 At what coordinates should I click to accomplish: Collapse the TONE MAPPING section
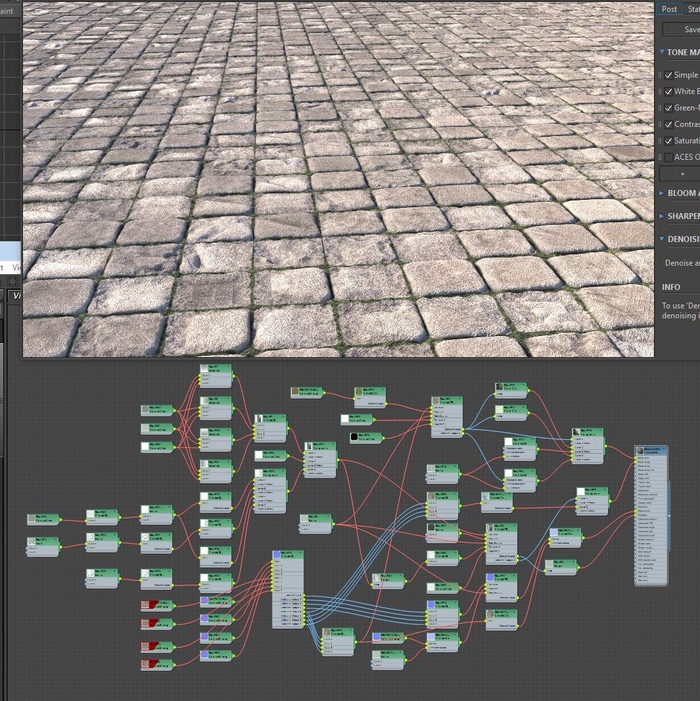click(662, 52)
